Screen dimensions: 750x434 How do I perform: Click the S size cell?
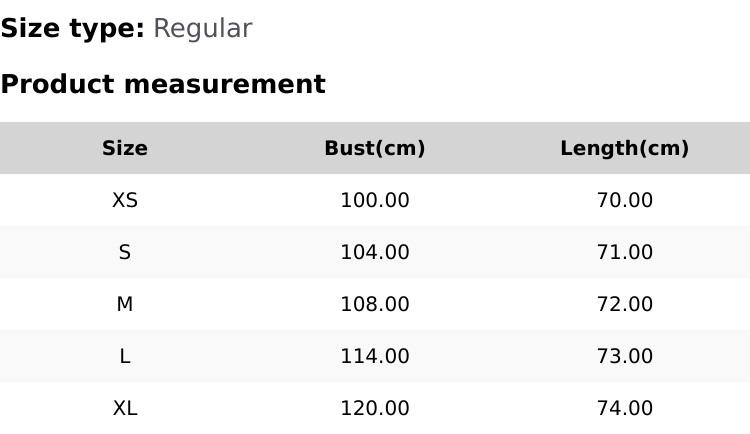pyautogui.click(x=125, y=253)
